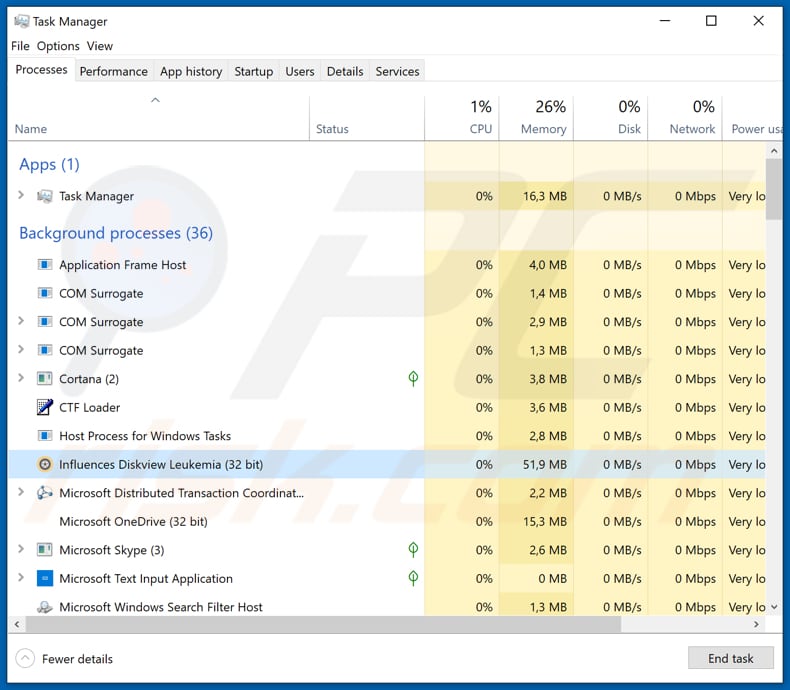Select the Processes tab

[x=41, y=70]
